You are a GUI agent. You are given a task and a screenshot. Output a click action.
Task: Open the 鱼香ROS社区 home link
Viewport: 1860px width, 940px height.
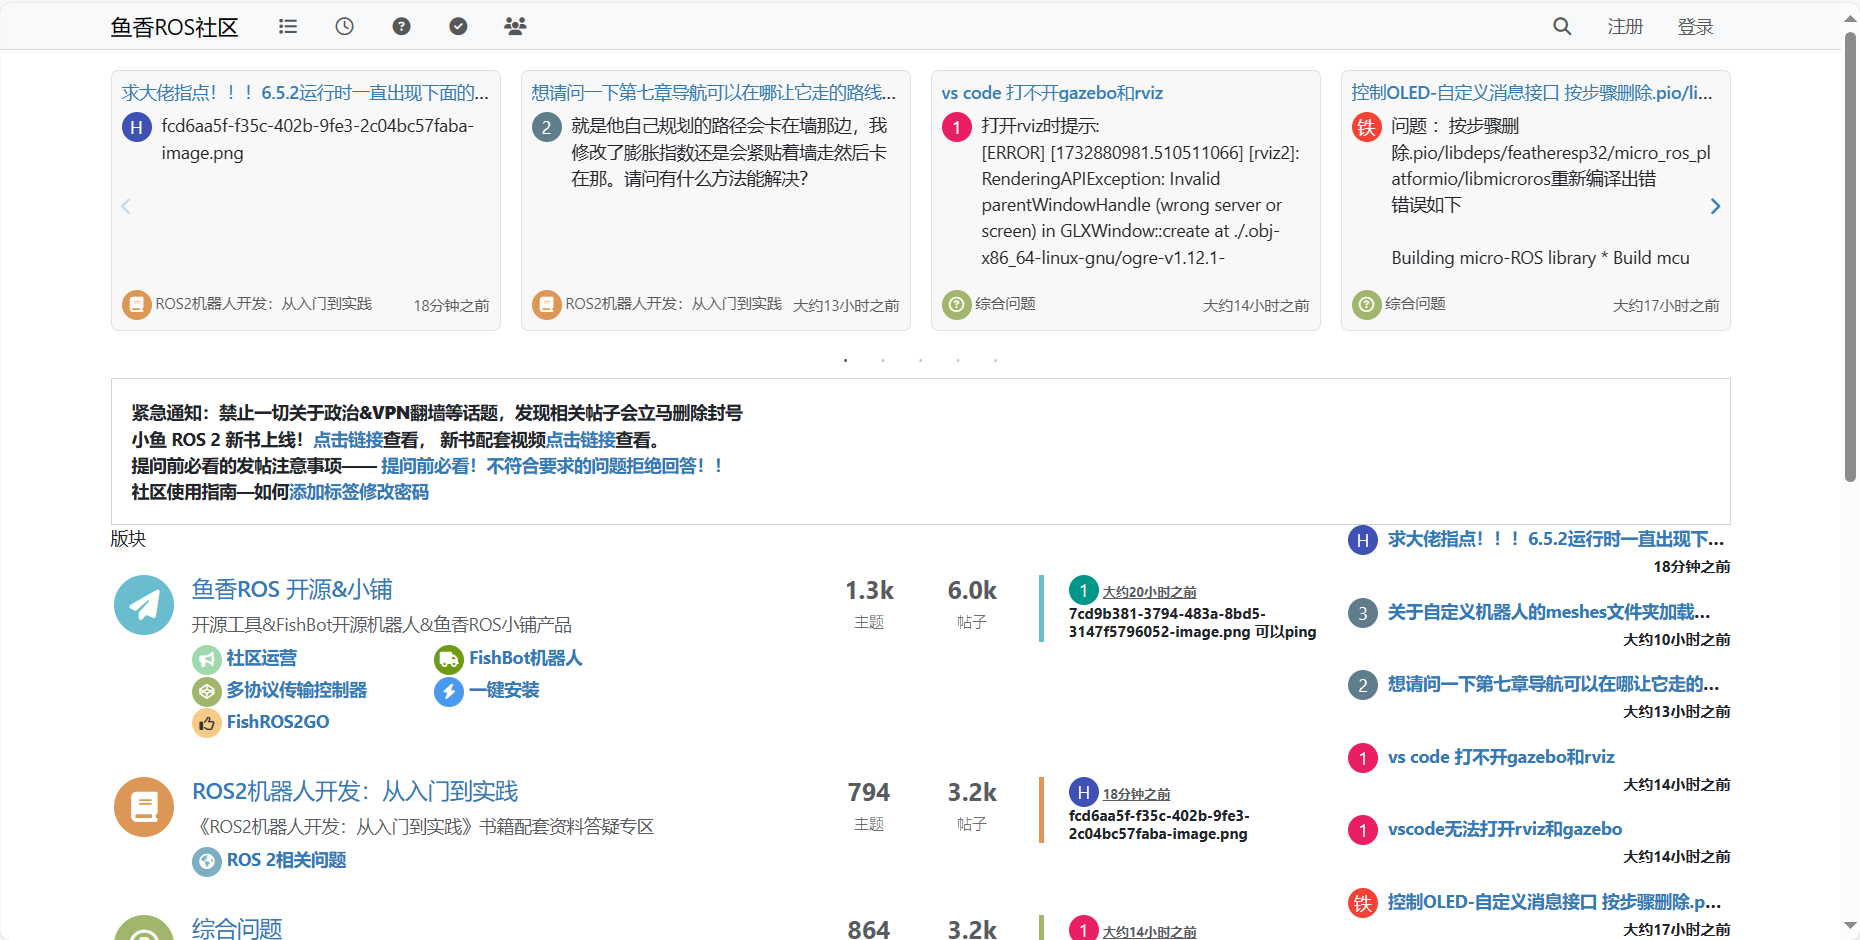(174, 27)
